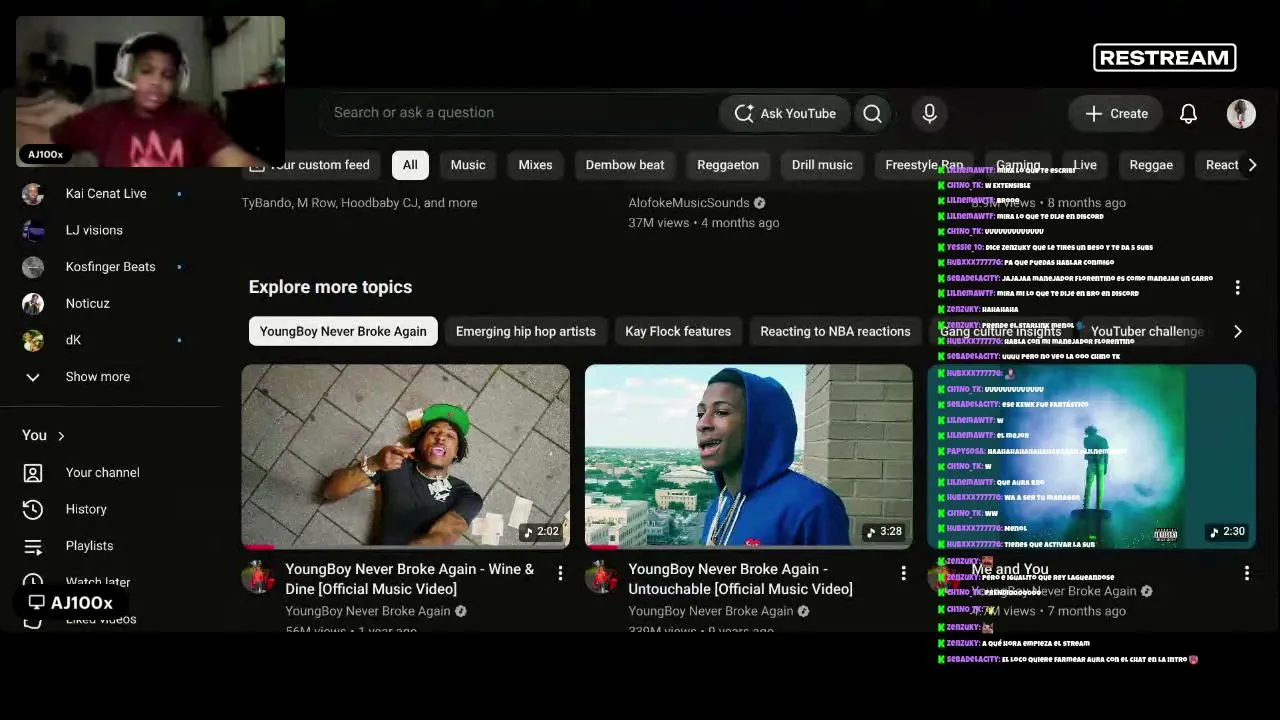Select YouTuber challenge topic chip
Viewport: 1280px width, 720px height.
tap(1147, 331)
